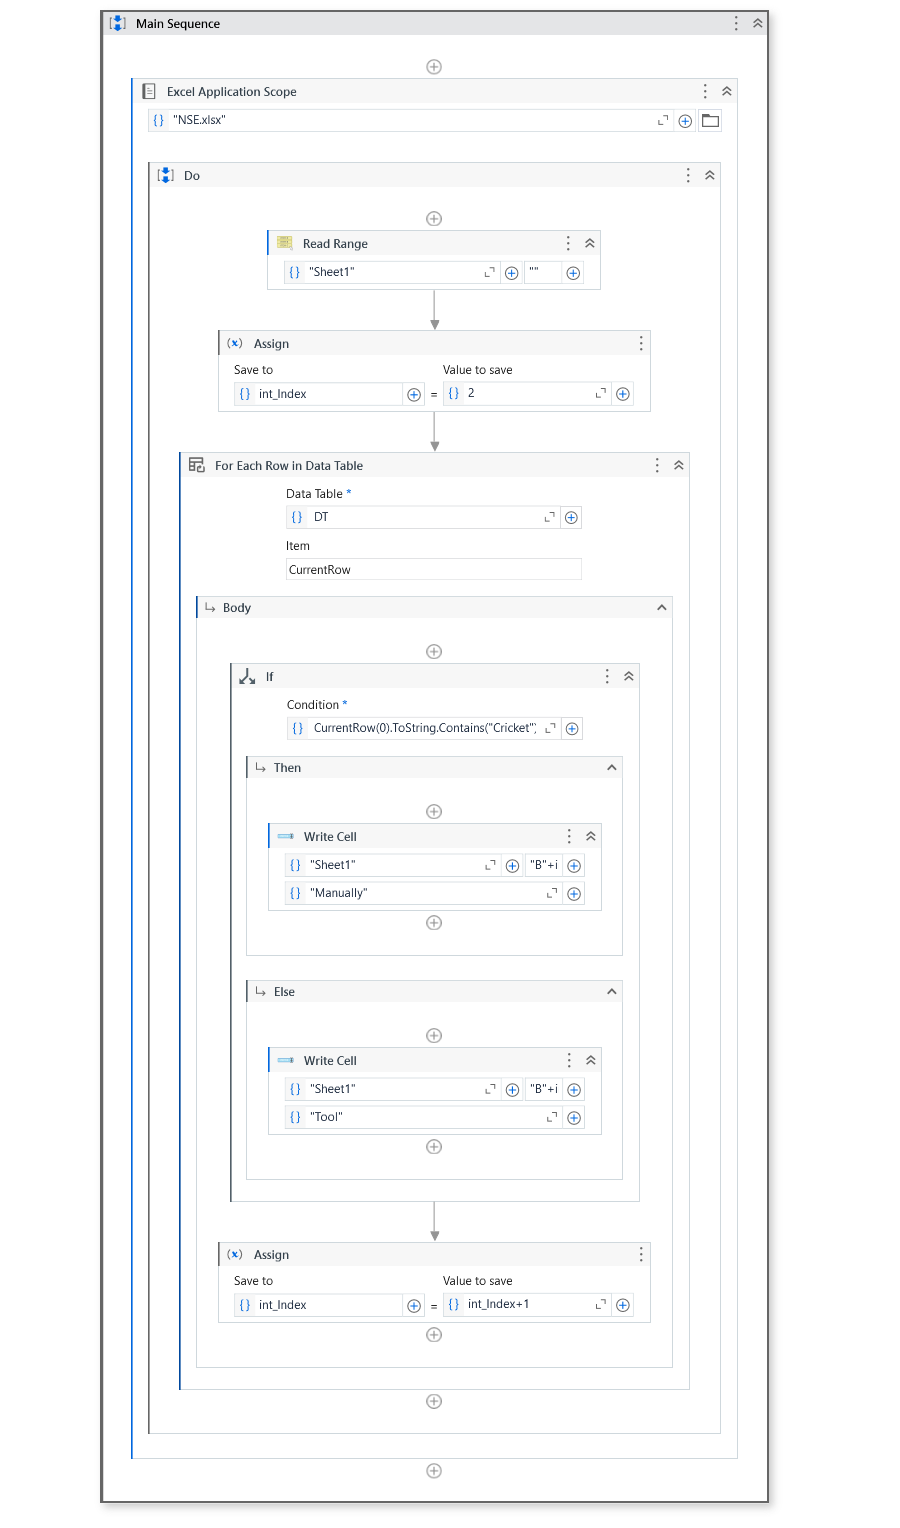Image resolution: width=900 pixels, height=1528 pixels.
Task: Open Excel Application Scope options menu
Action: pyautogui.click(x=705, y=91)
